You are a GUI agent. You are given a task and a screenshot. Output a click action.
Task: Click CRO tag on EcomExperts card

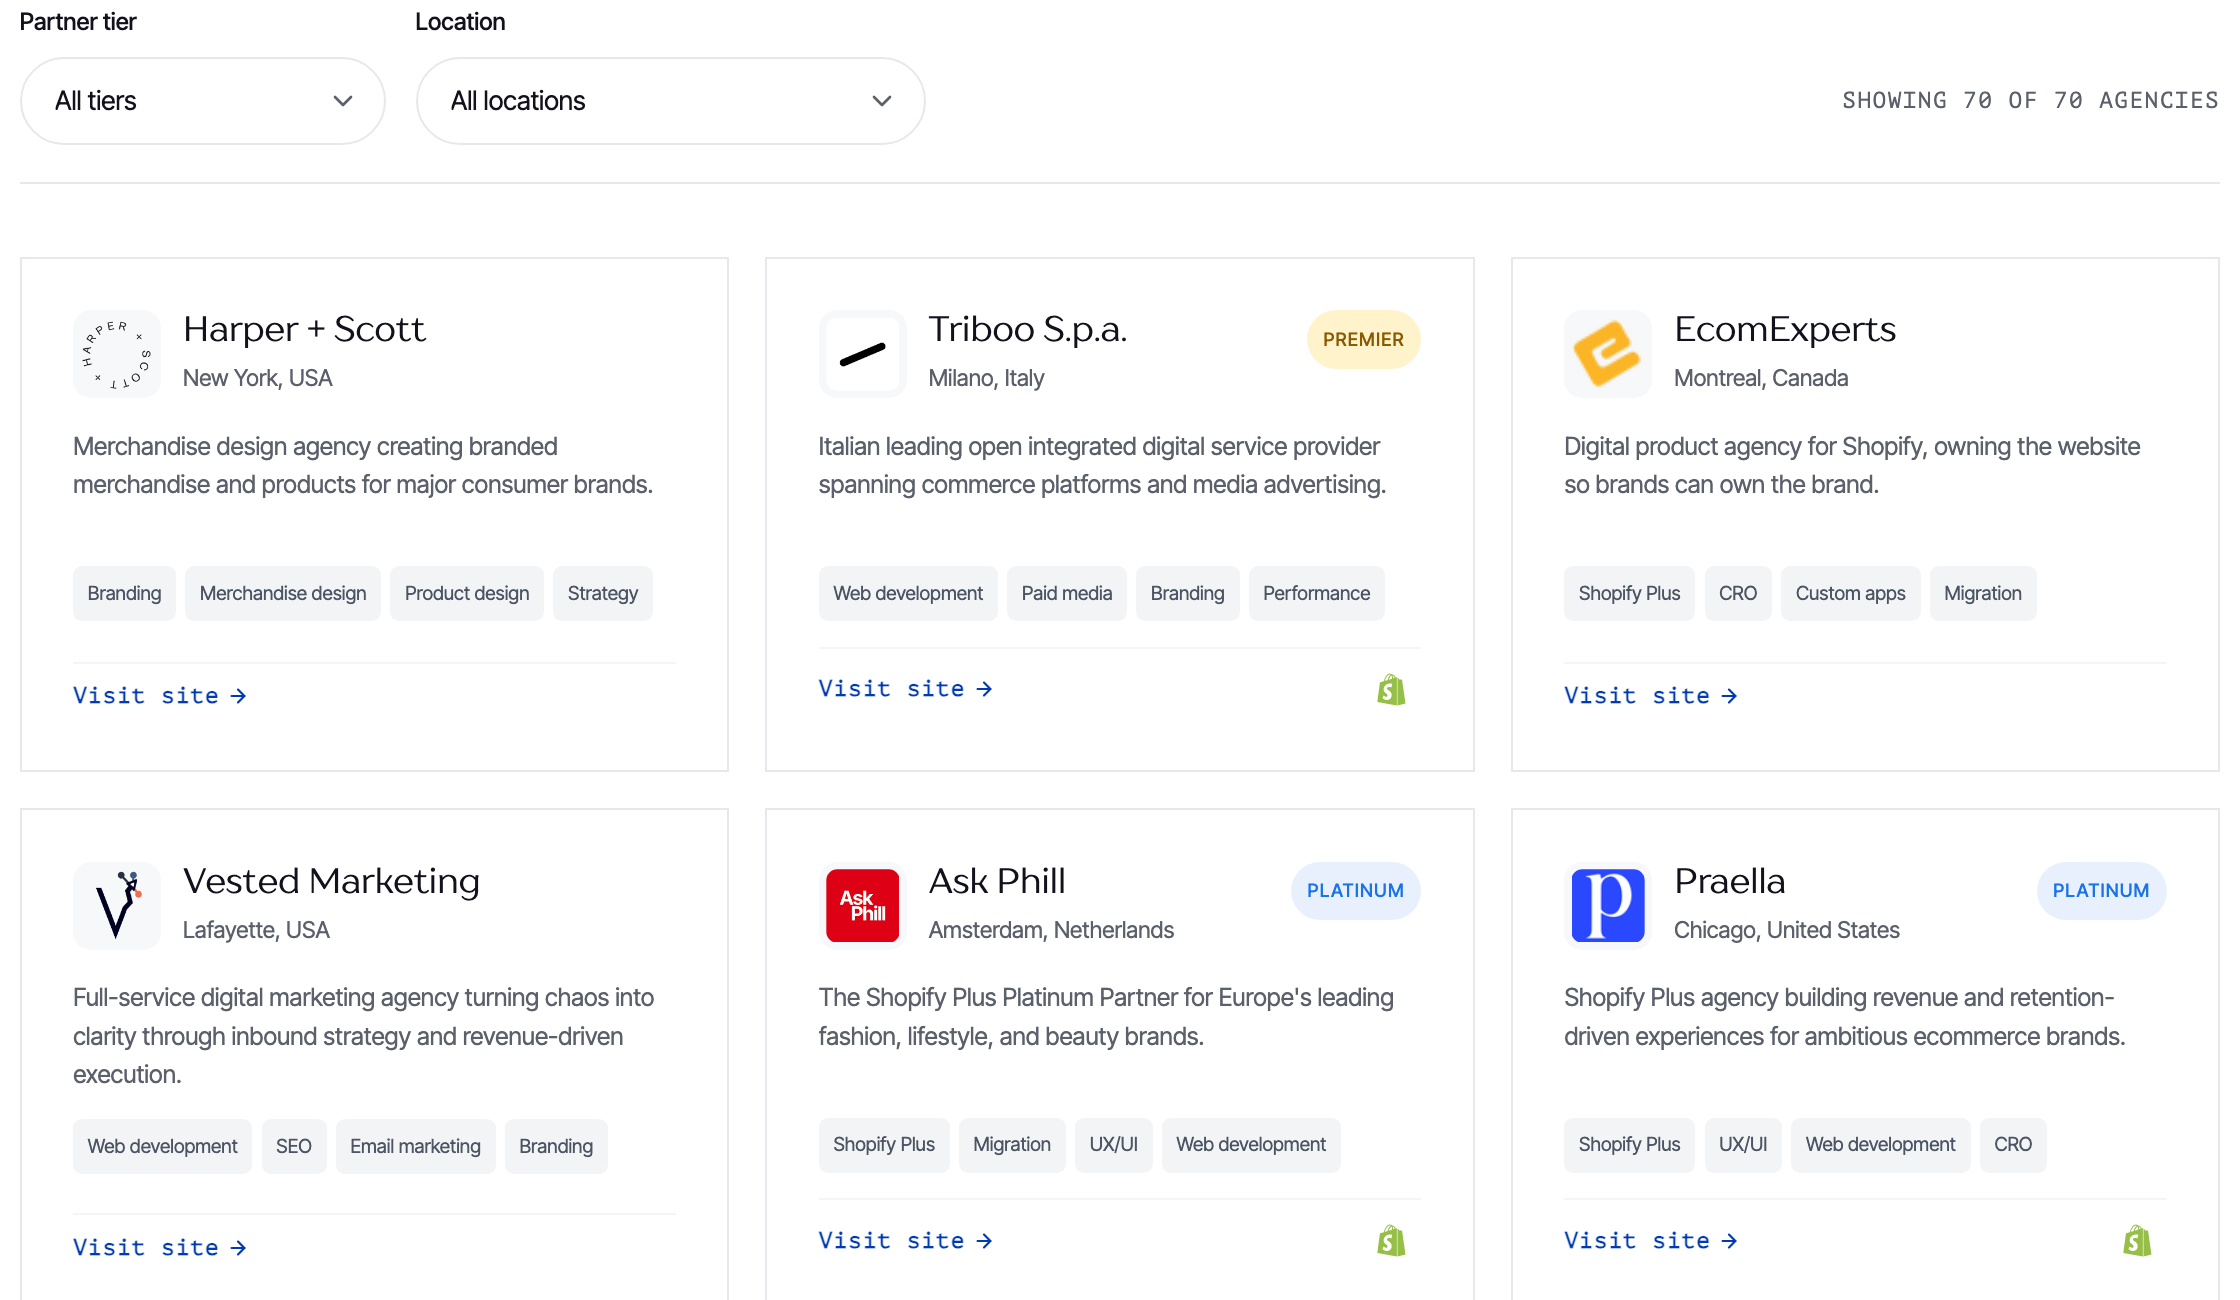pos(1738,594)
